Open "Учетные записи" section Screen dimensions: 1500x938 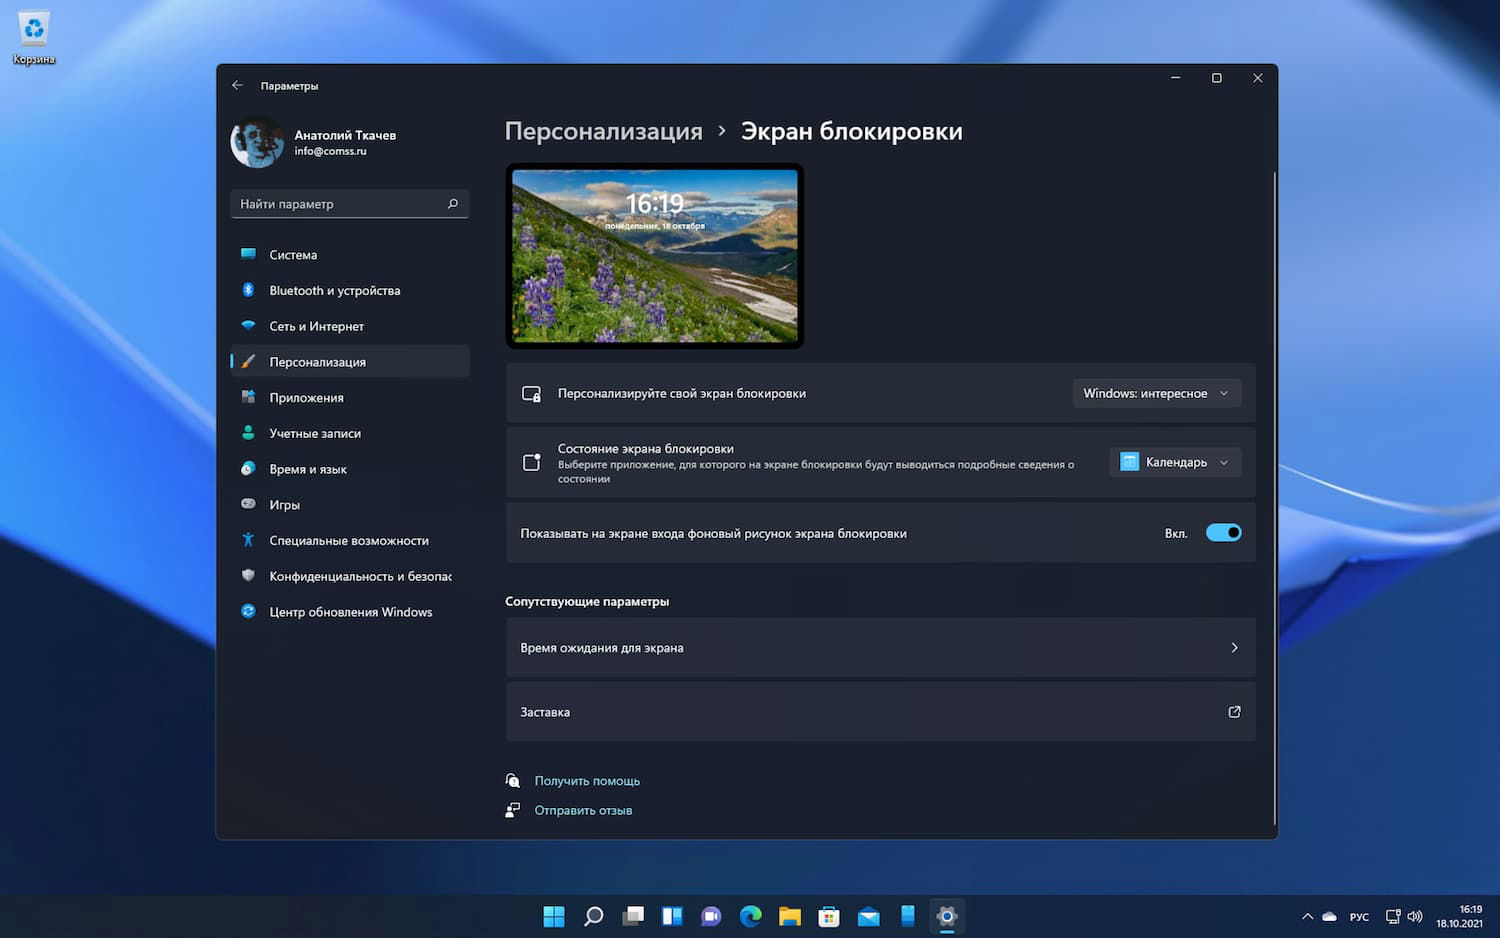tap(349, 434)
